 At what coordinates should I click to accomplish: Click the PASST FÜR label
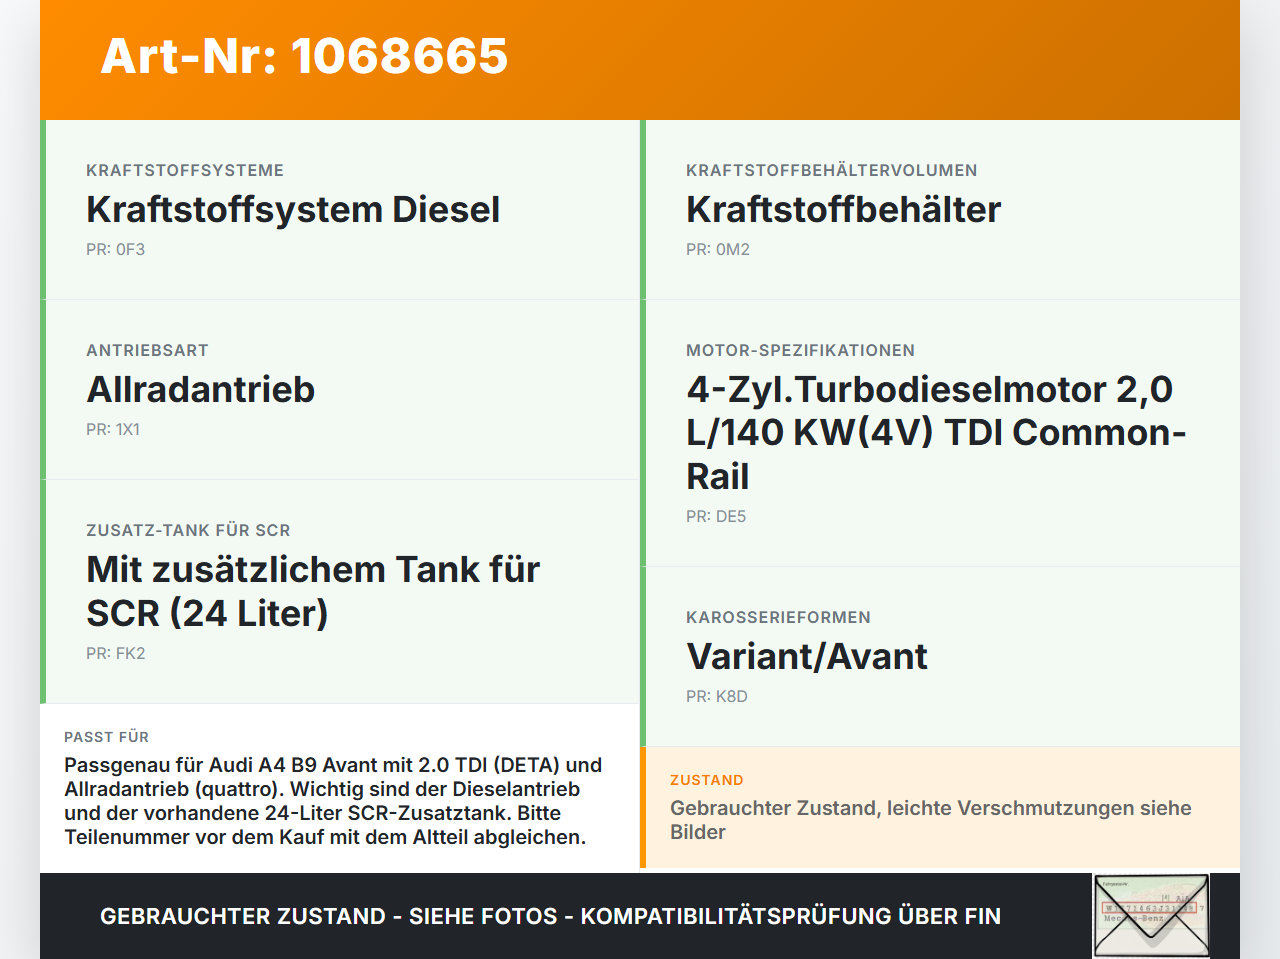[x=106, y=737]
